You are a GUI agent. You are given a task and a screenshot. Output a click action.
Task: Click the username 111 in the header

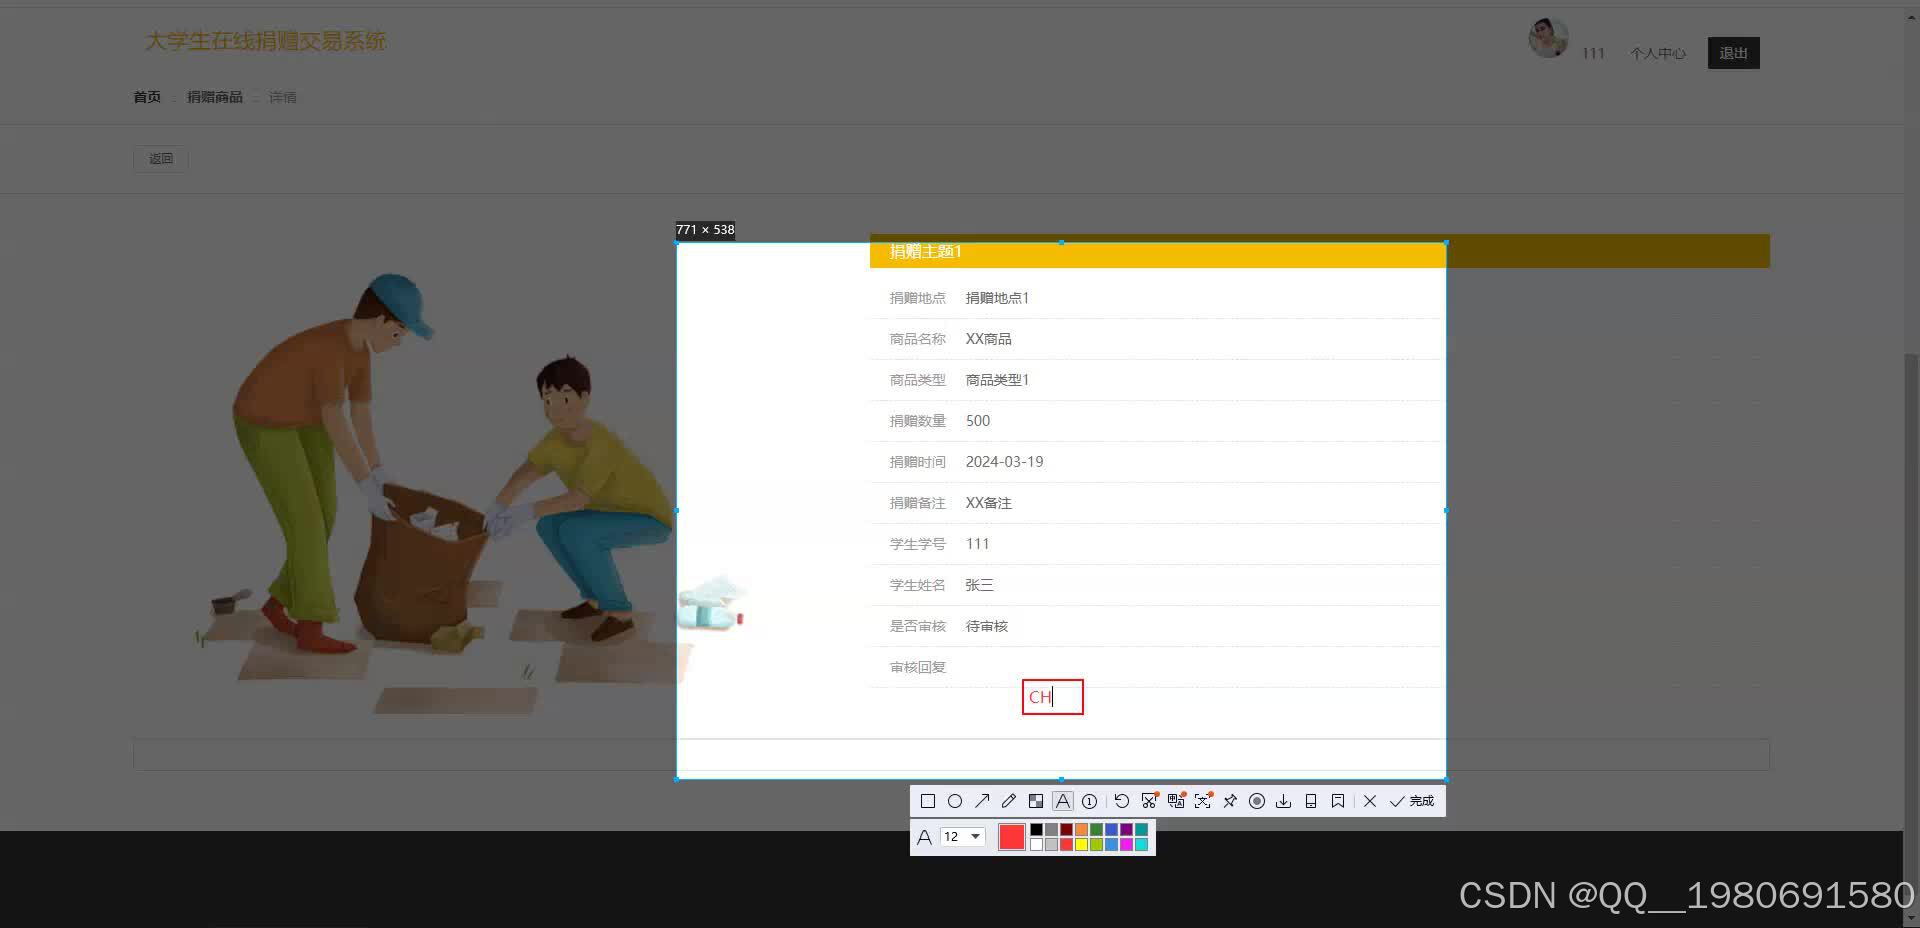pos(1593,53)
